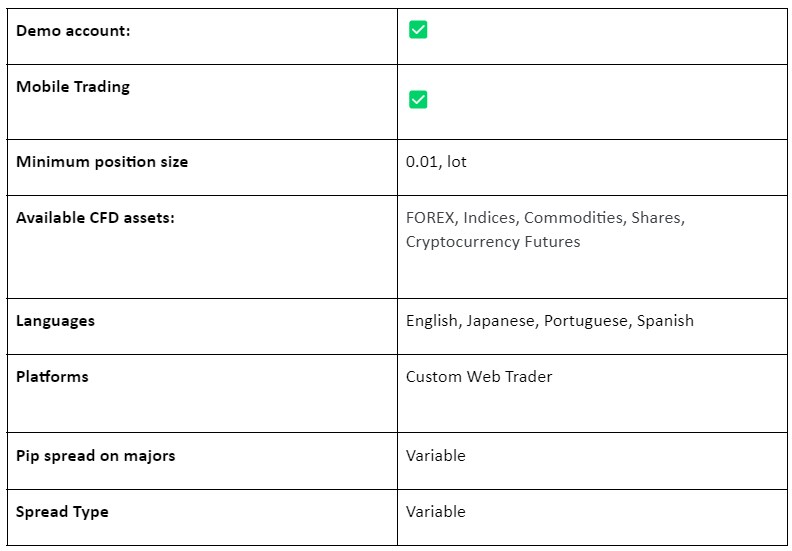Screen dimensions: 792x551
Task: Click the Available CFD assets label
Action: click(x=95, y=218)
